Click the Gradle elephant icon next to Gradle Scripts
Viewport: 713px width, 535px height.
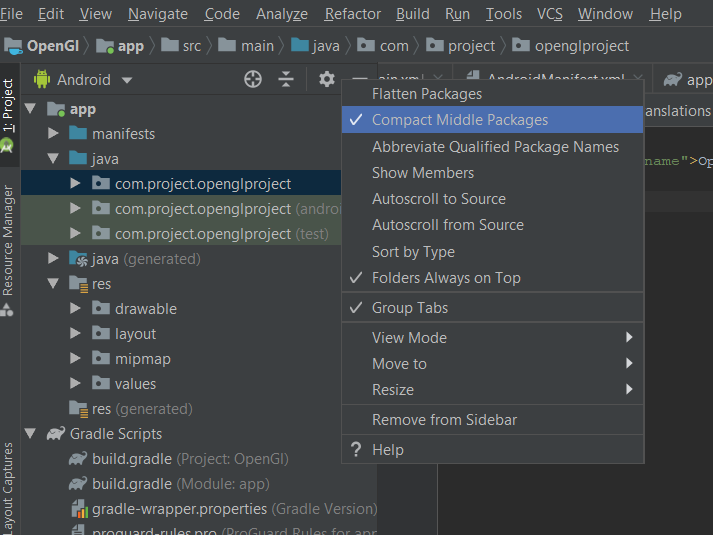click(56, 434)
